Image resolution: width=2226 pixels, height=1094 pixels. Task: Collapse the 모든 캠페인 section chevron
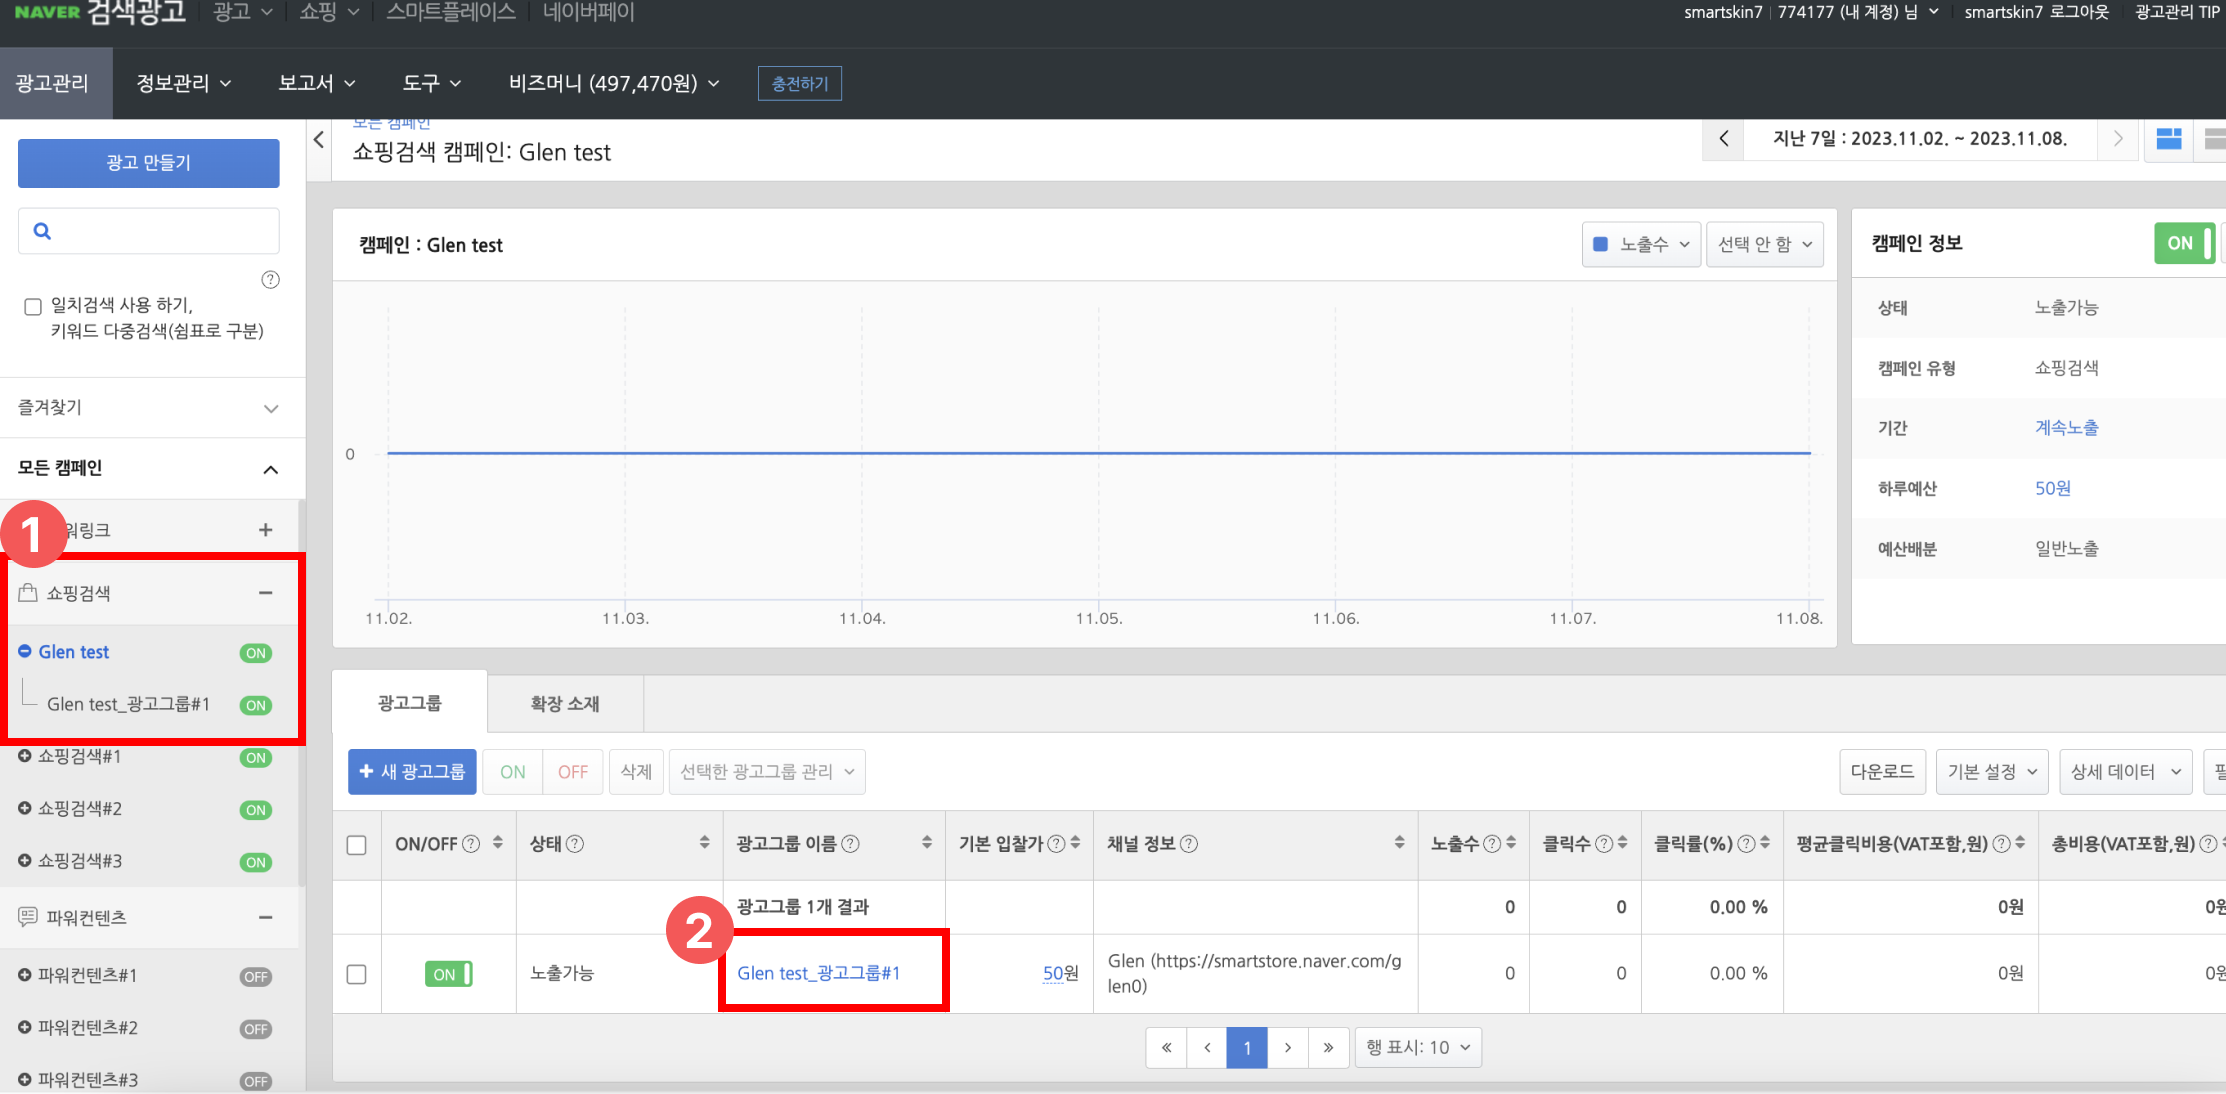point(269,468)
